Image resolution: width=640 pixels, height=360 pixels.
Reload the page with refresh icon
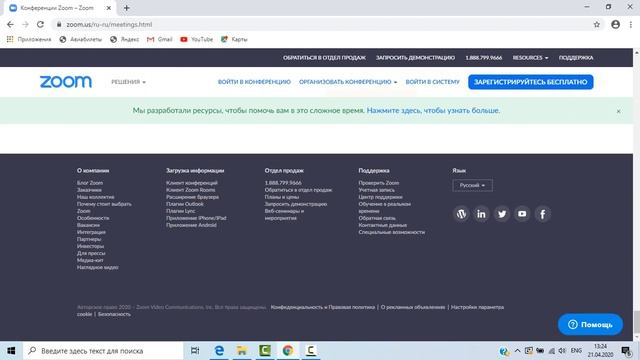point(40,24)
